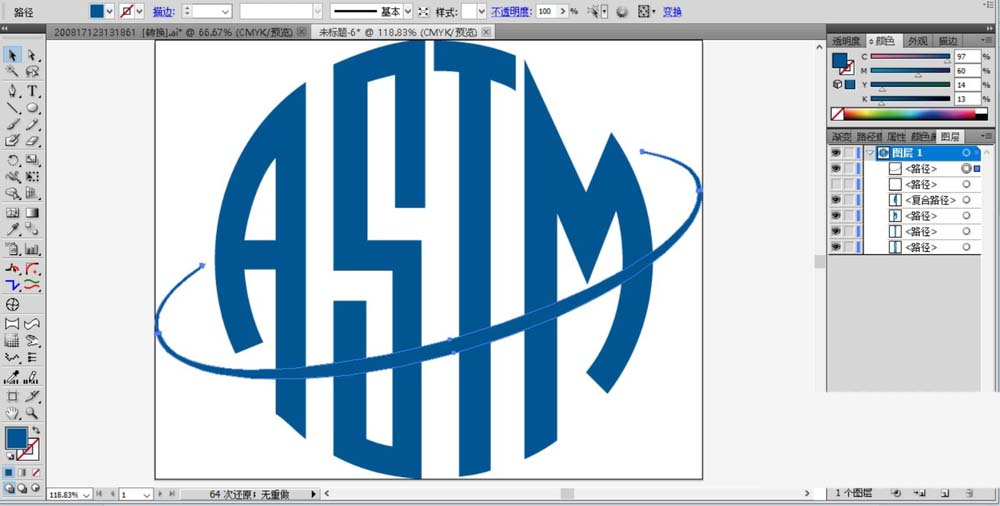Select the Hand tool
Viewport: 1000px width, 506px height.
(x=12, y=413)
